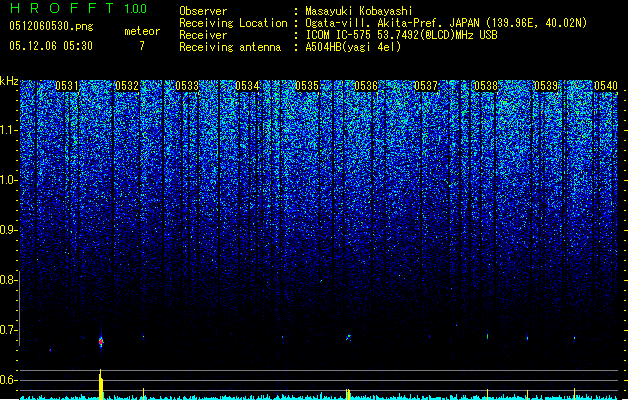Select the Observer field label
This screenshot has height=400, width=629.
tap(203, 11)
